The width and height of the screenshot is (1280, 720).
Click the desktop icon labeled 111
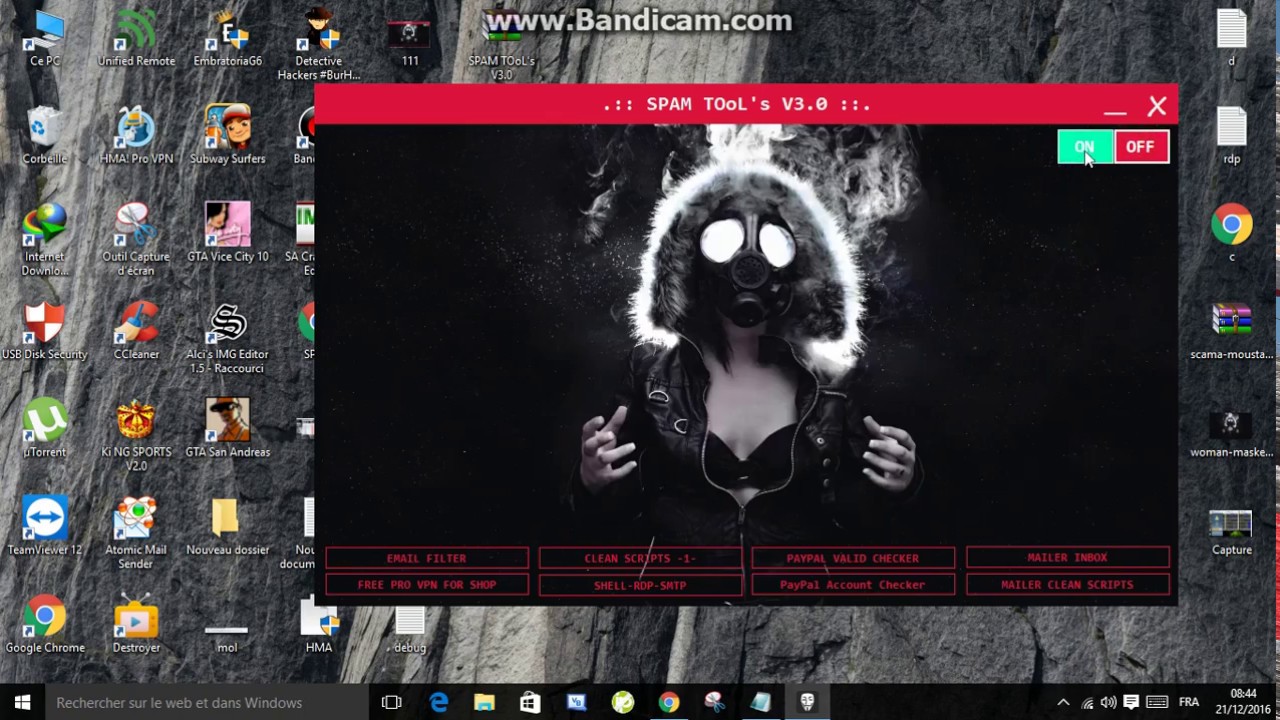click(410, 40)
